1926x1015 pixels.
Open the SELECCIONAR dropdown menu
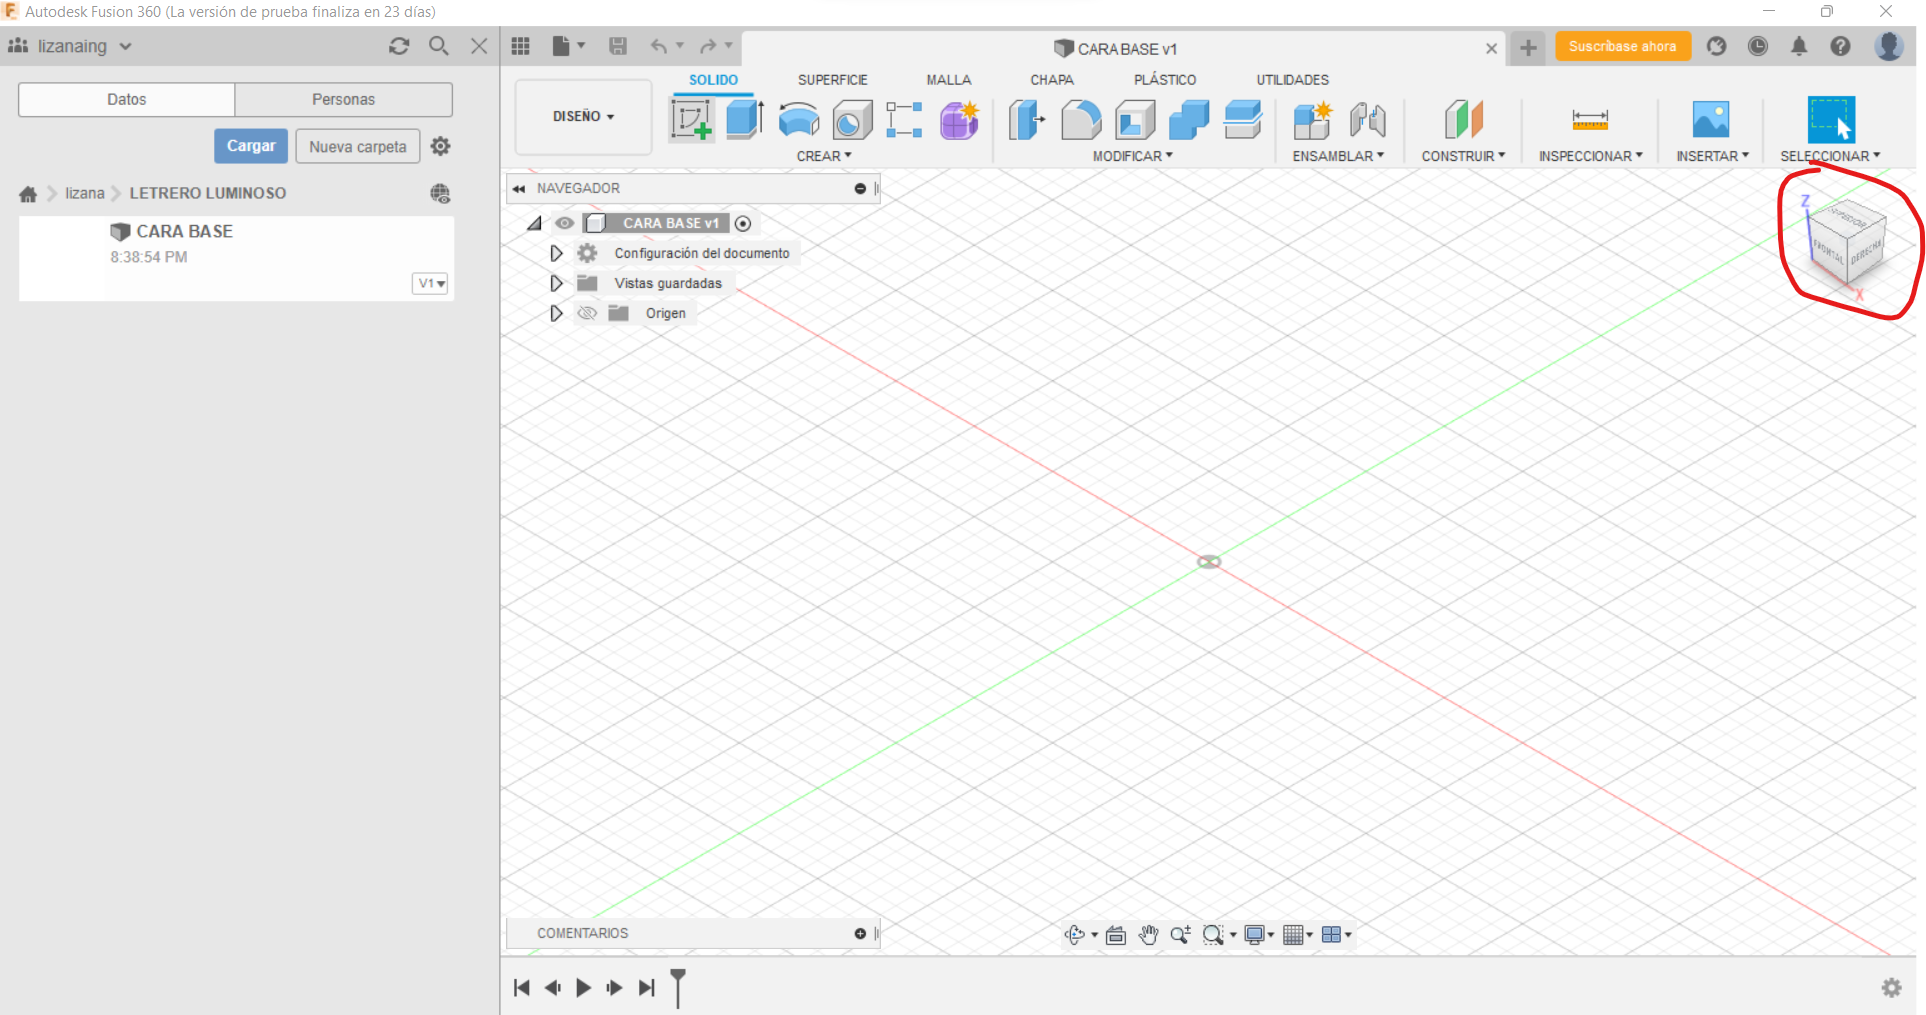(x=1830, y=156)
